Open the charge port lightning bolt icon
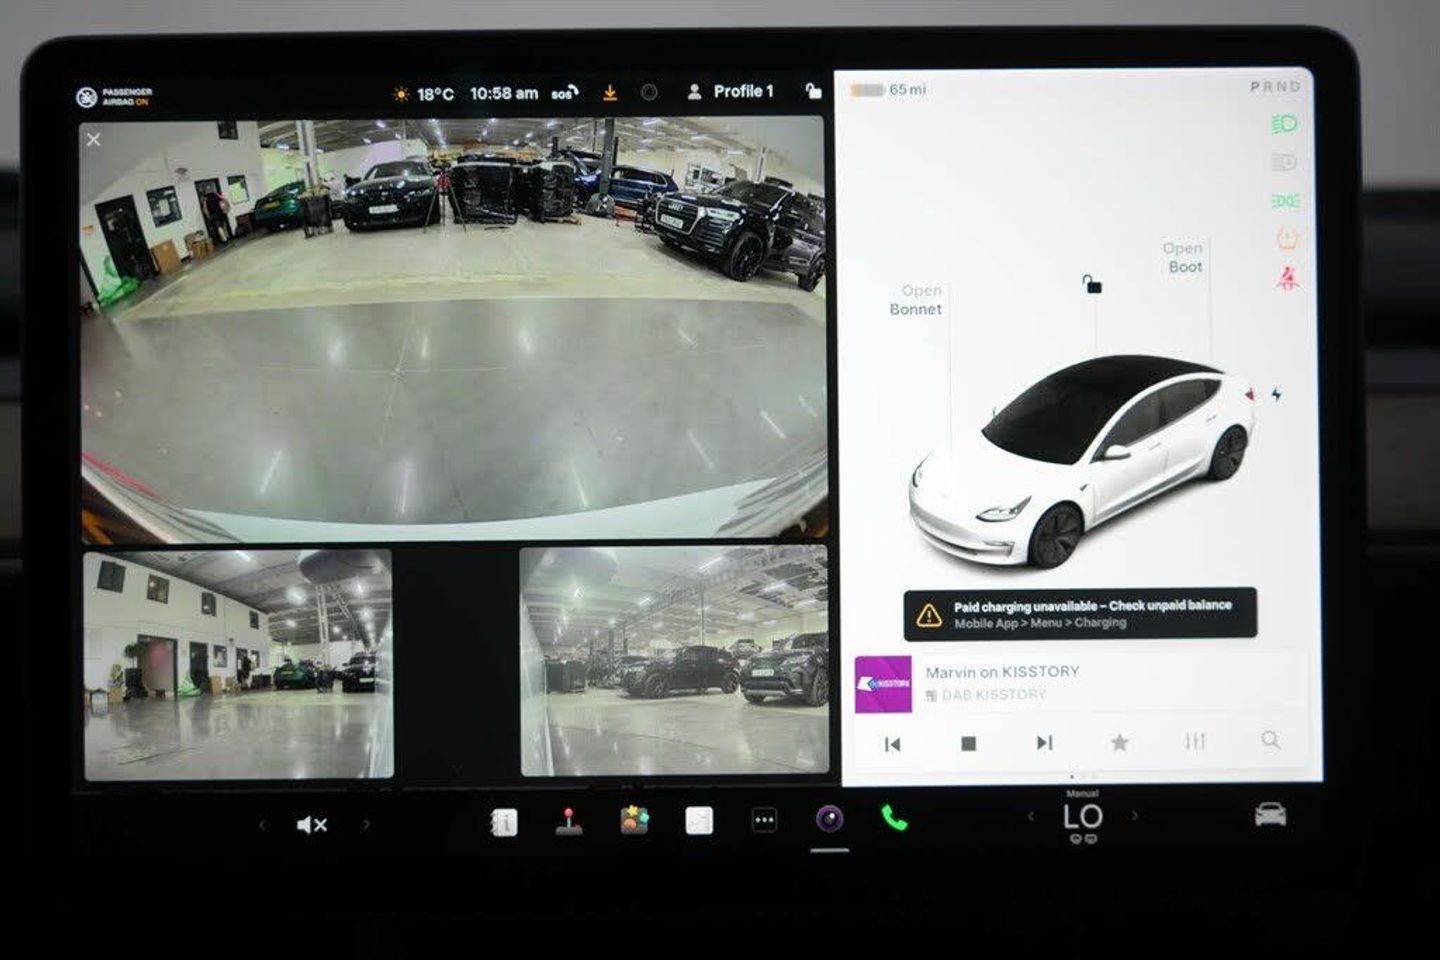The height and width of the screenshot is (960, 1440). (x=1277, y=395)
